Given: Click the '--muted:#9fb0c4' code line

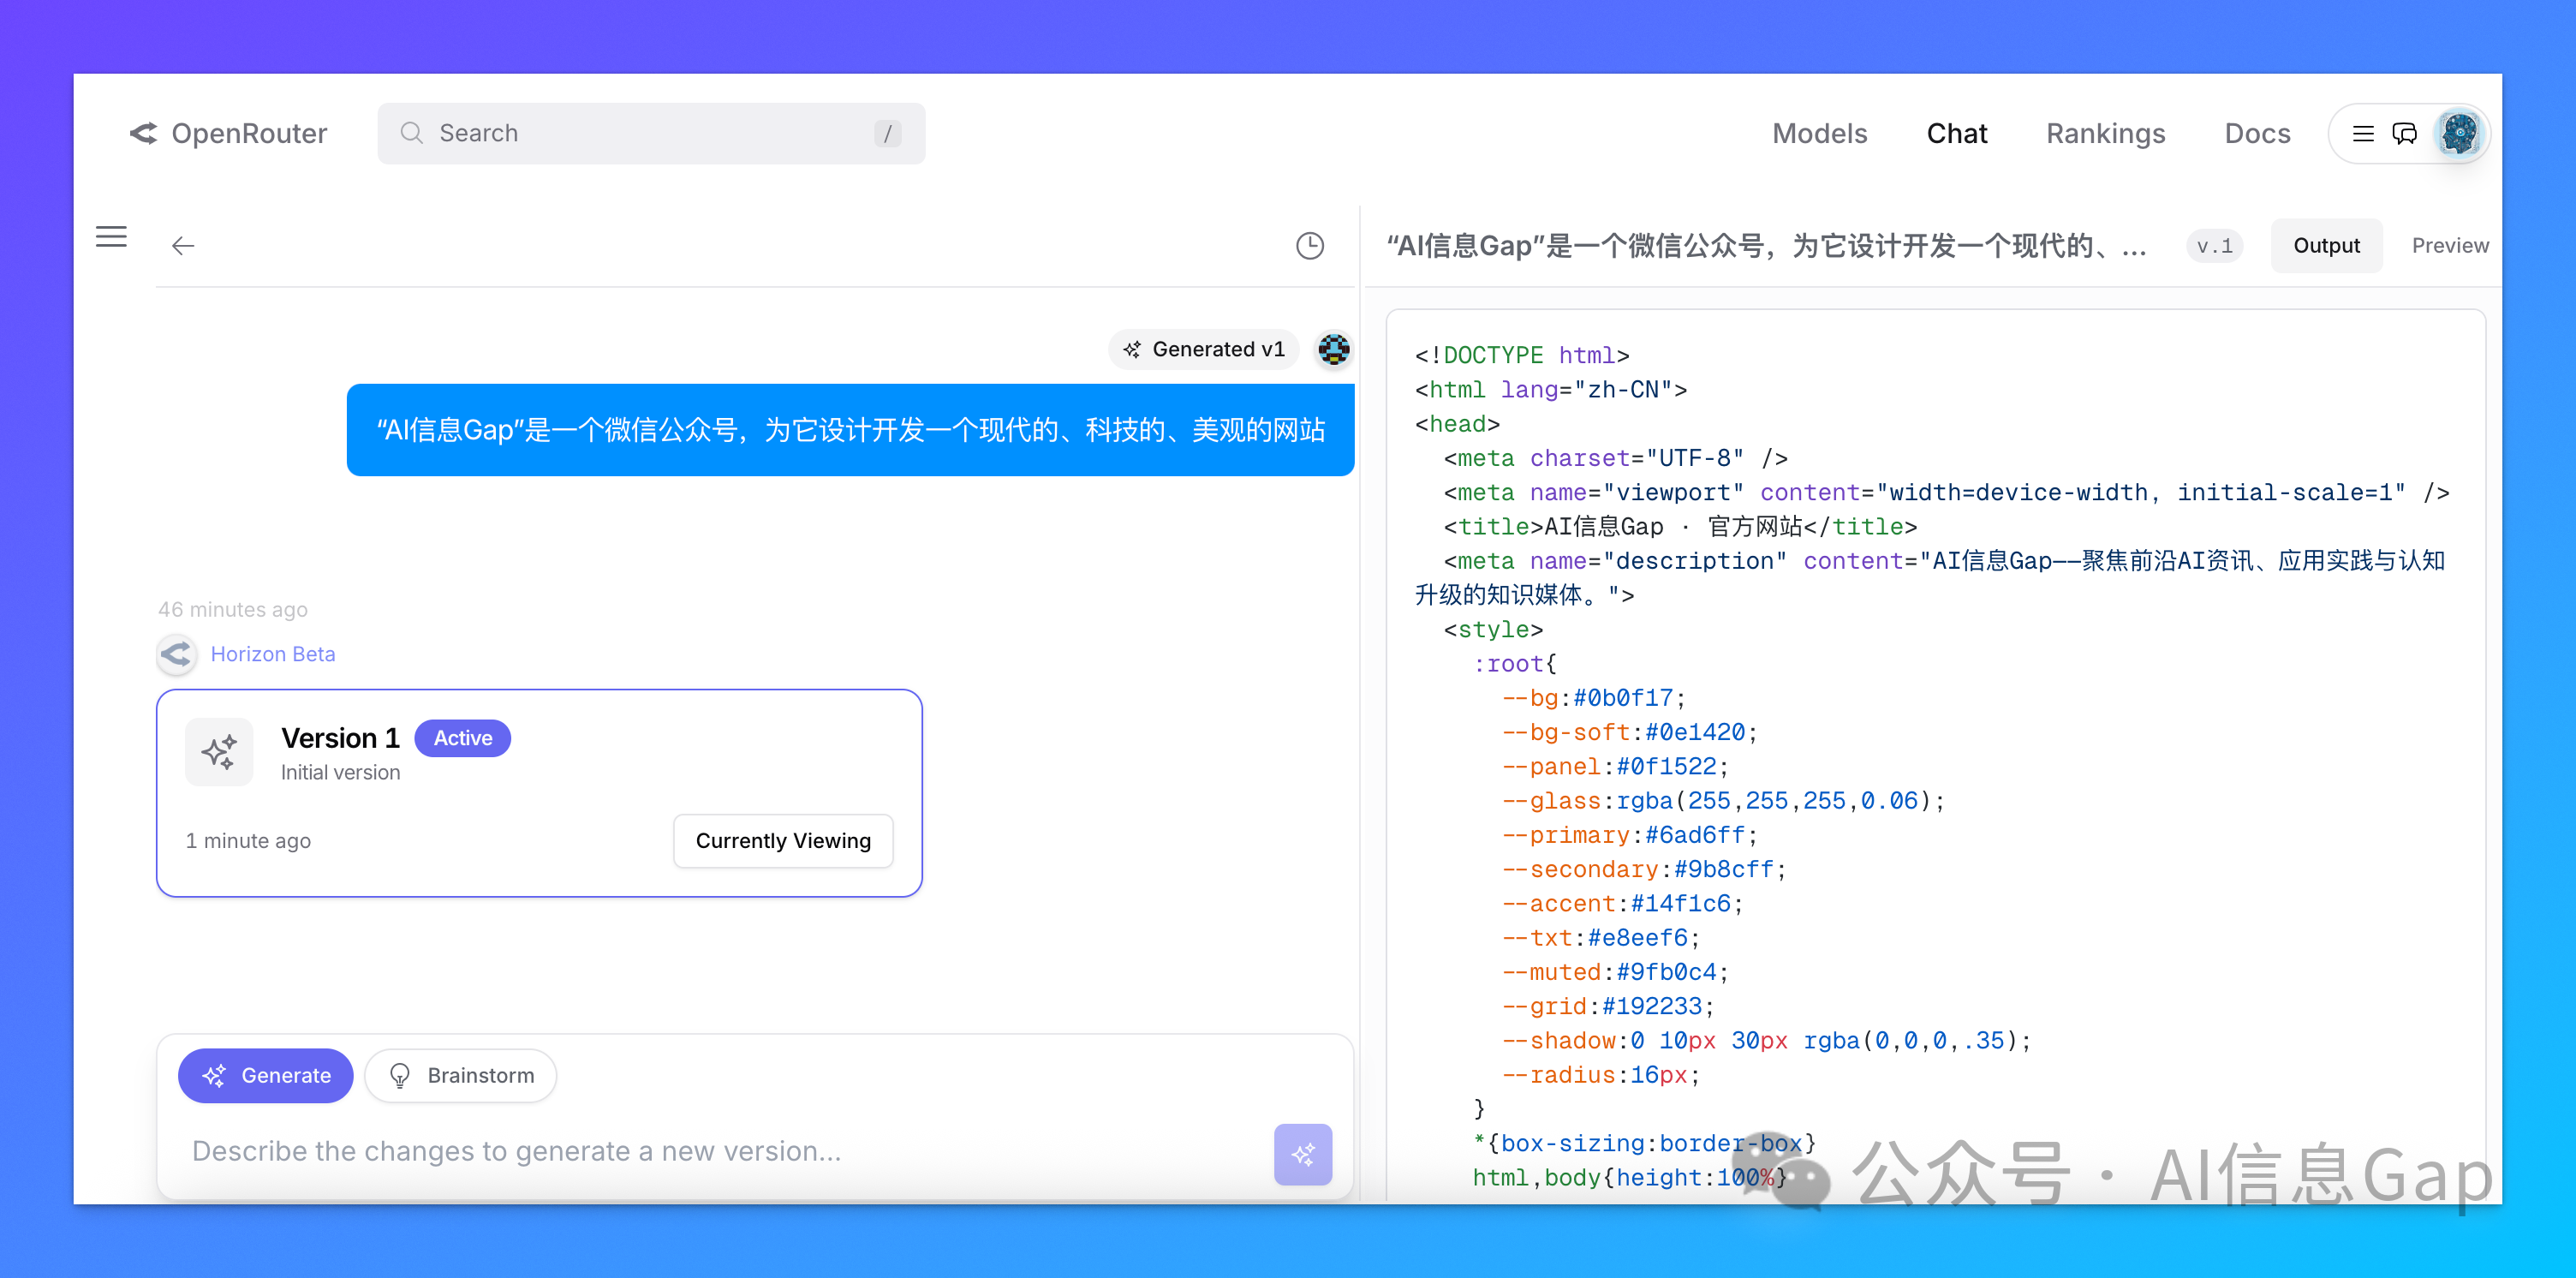Looking at the screenshot, I should point(1615,972).
